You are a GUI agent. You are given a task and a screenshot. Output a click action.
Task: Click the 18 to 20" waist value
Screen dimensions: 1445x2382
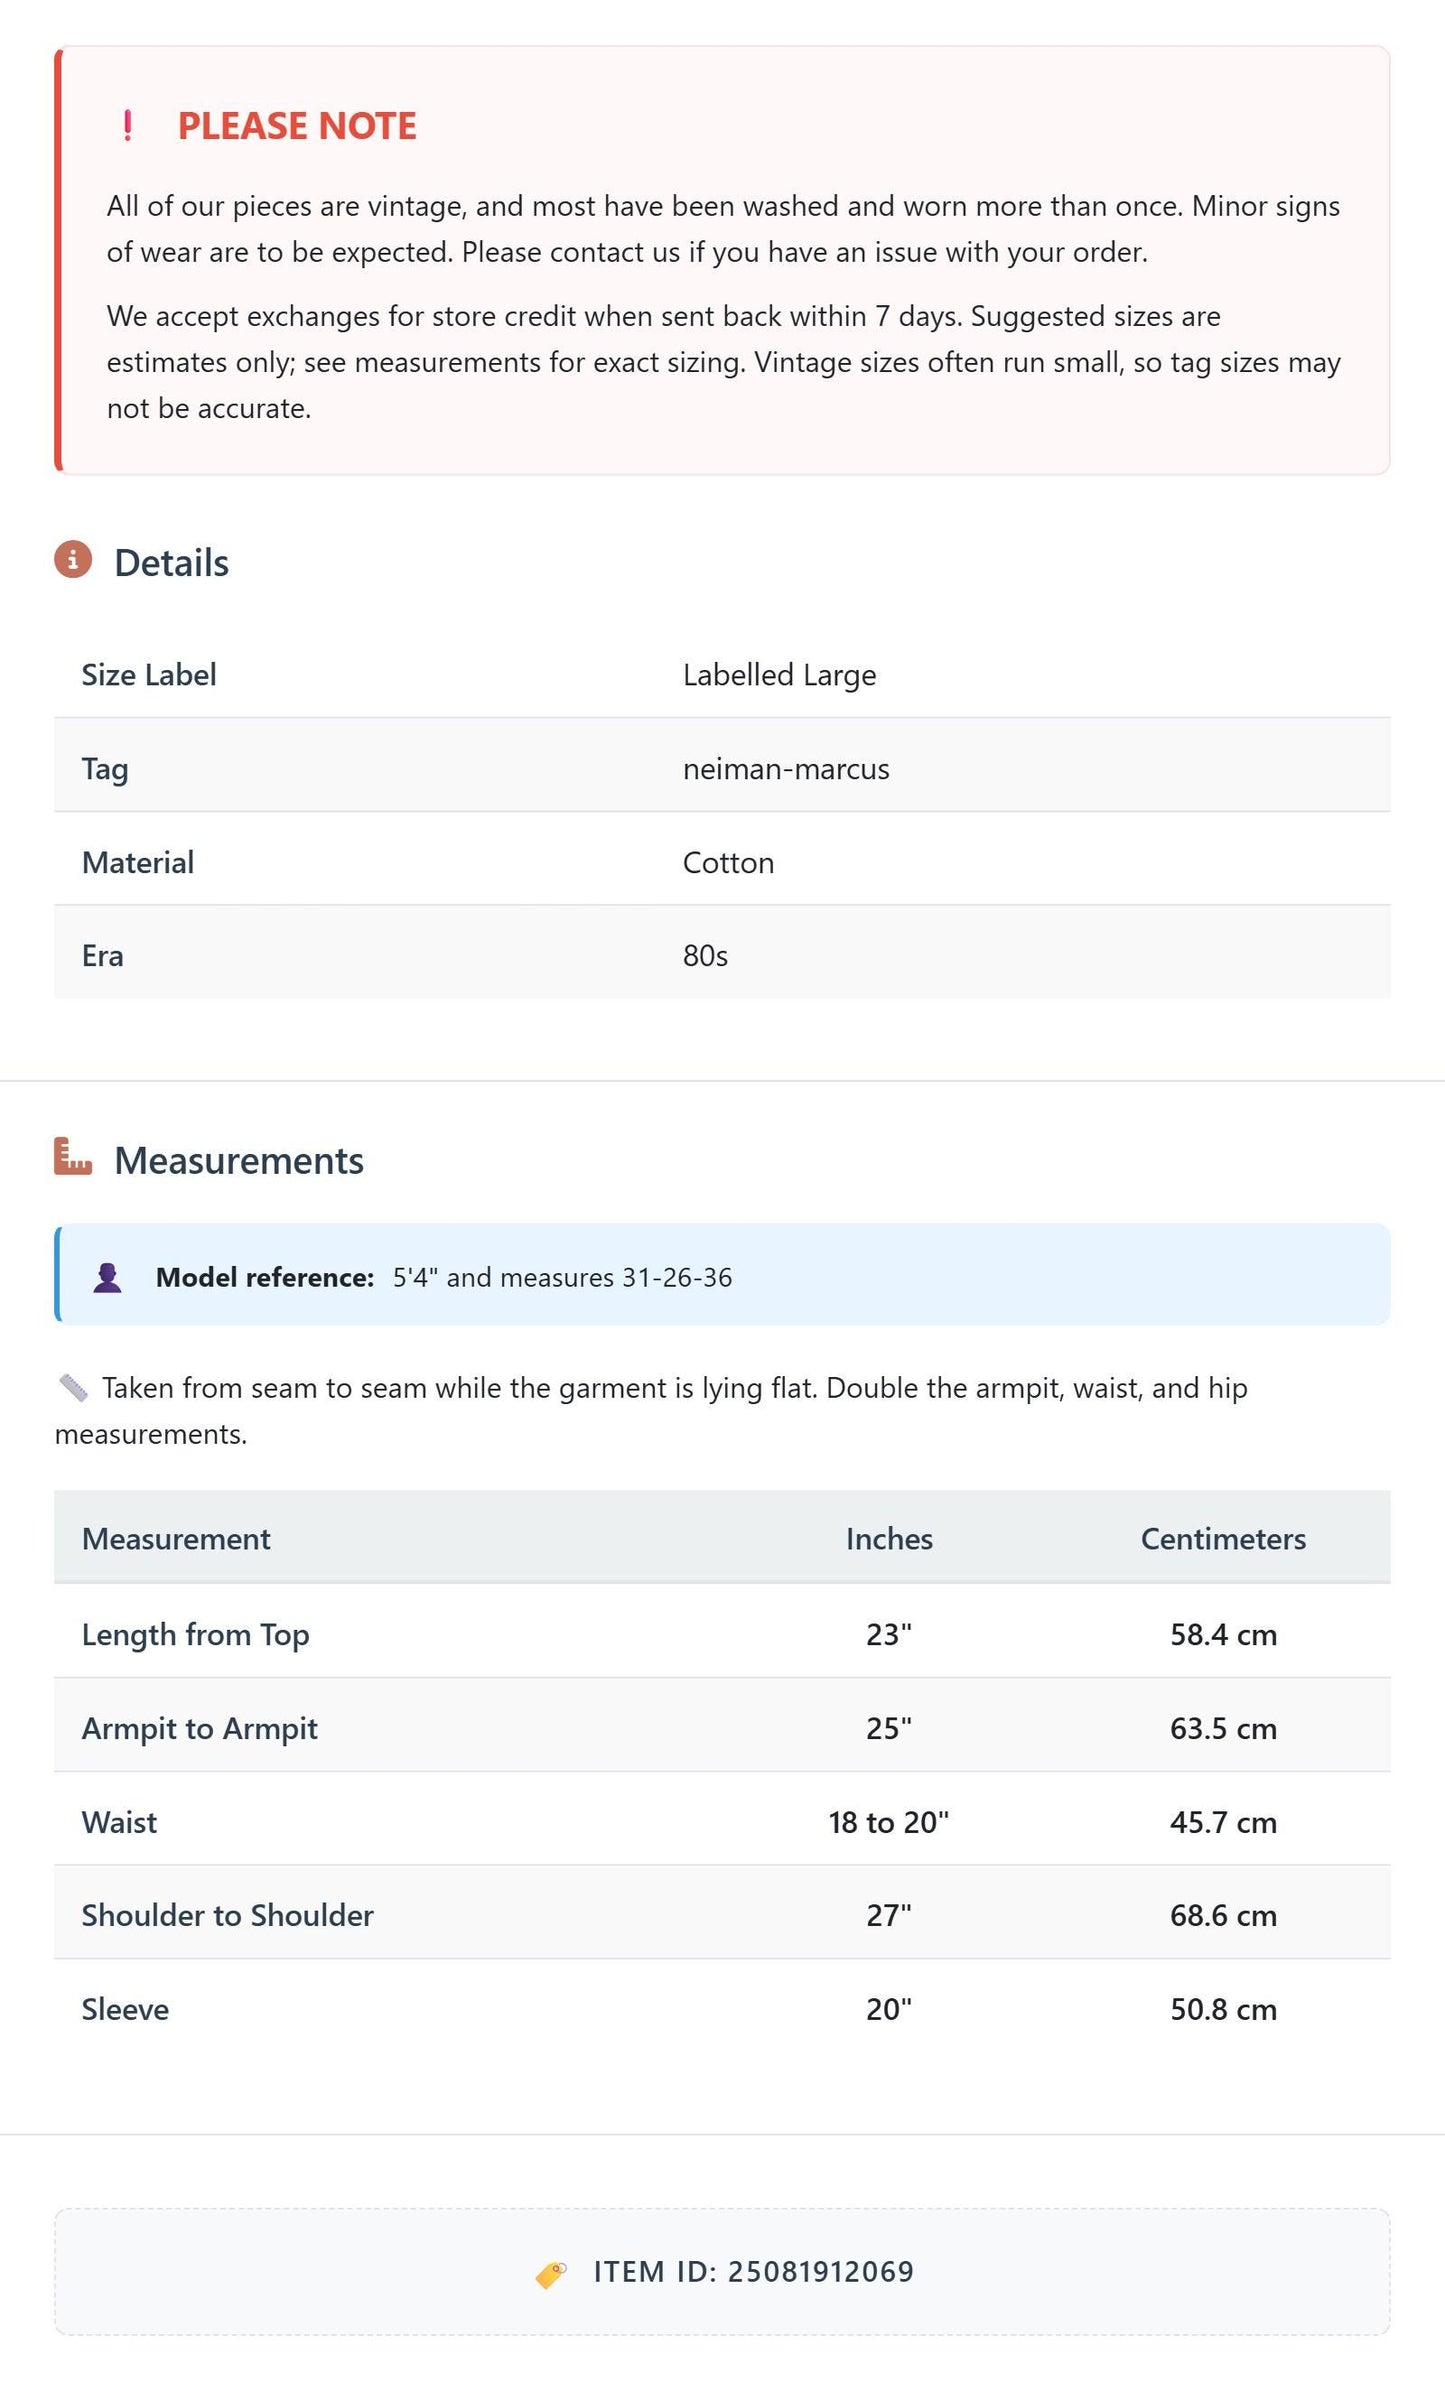(x=889, y=1823)
